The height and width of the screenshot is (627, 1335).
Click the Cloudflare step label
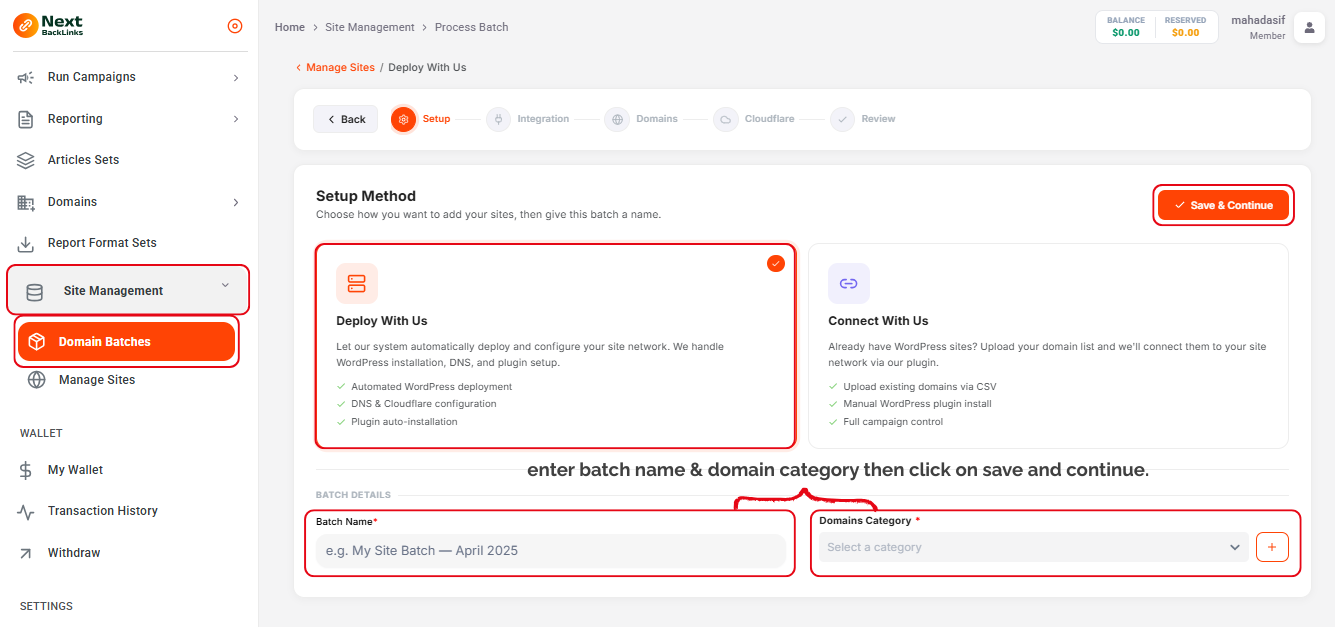point(769,119)
